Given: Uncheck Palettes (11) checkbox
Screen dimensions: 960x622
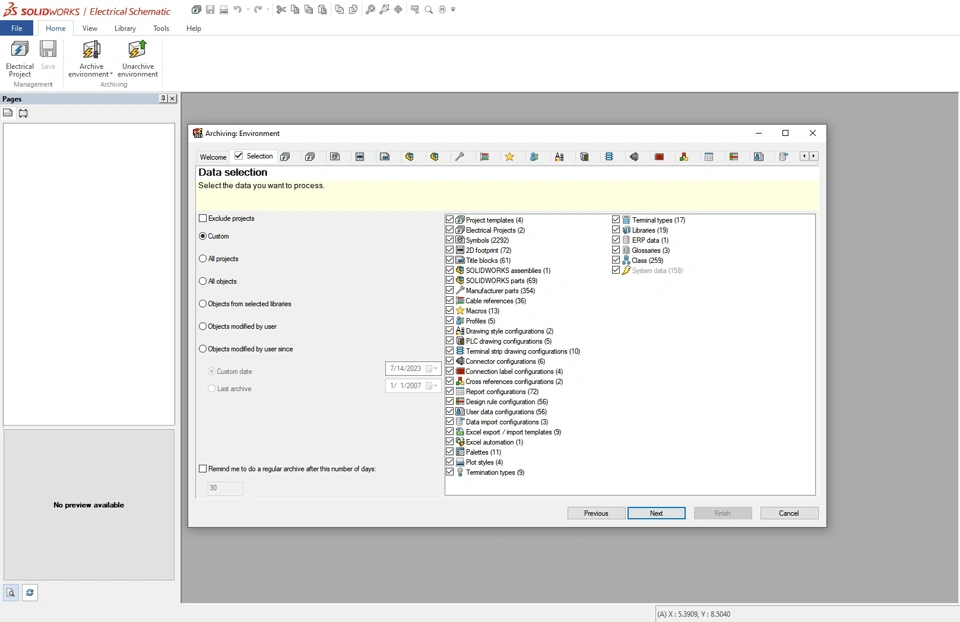Looking at the screenshot, I should (x=450, y=452).
